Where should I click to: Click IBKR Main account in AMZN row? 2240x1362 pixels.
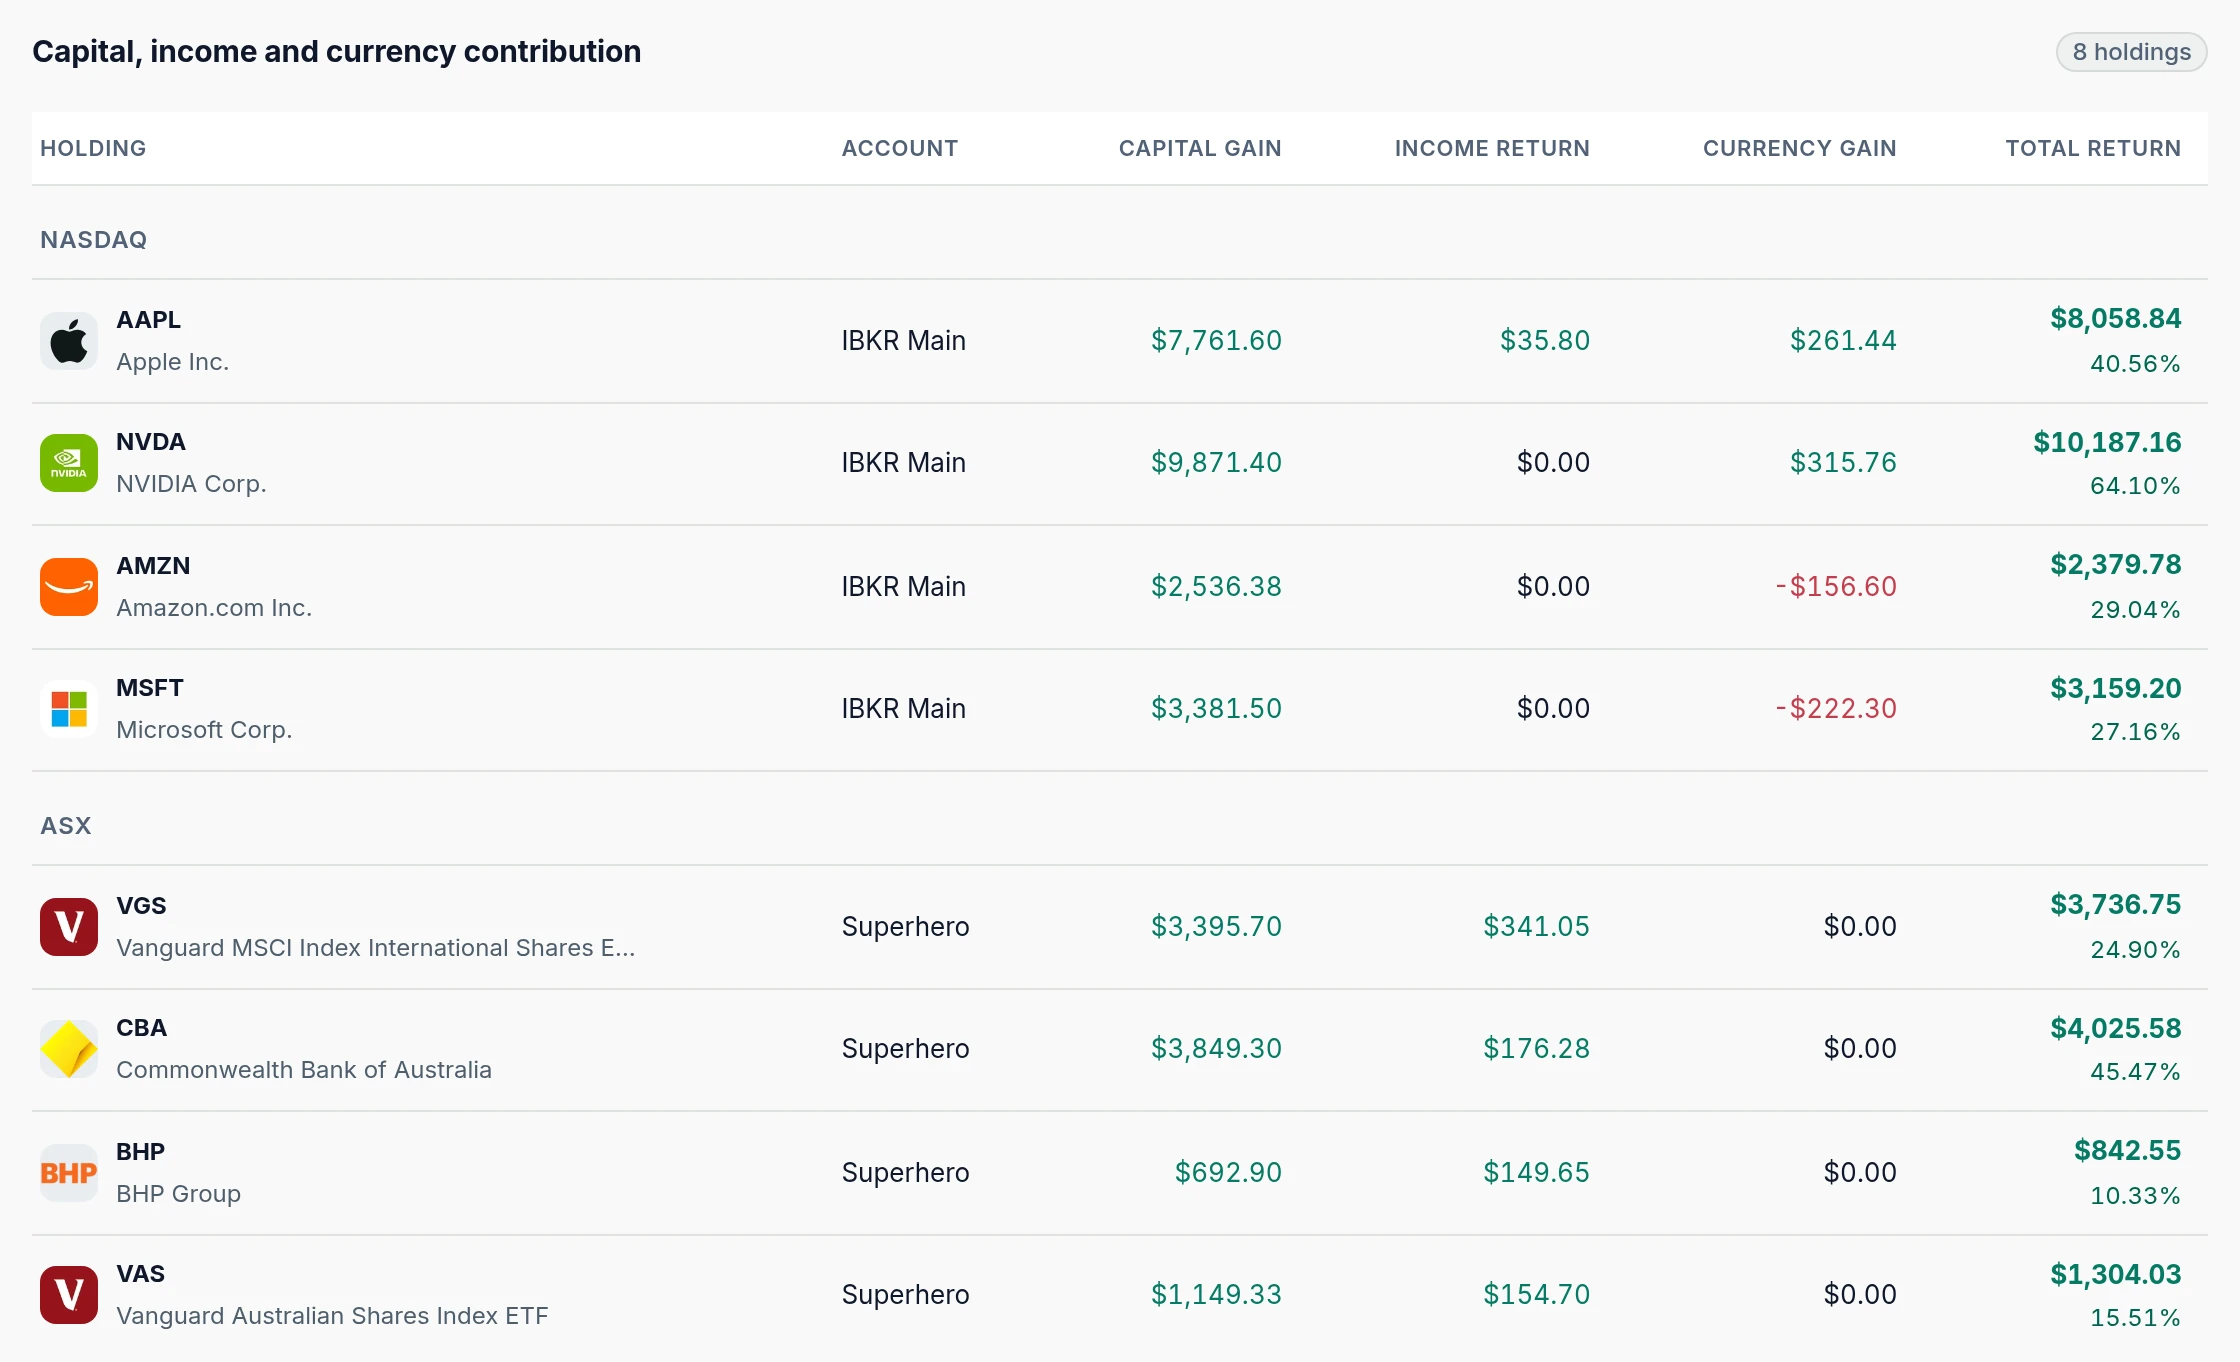click(x=904, y=587)
